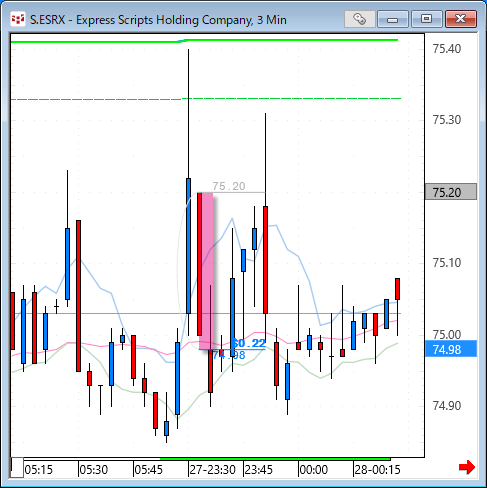
Task: Click the pink highlighted range box
Action: 206,271
